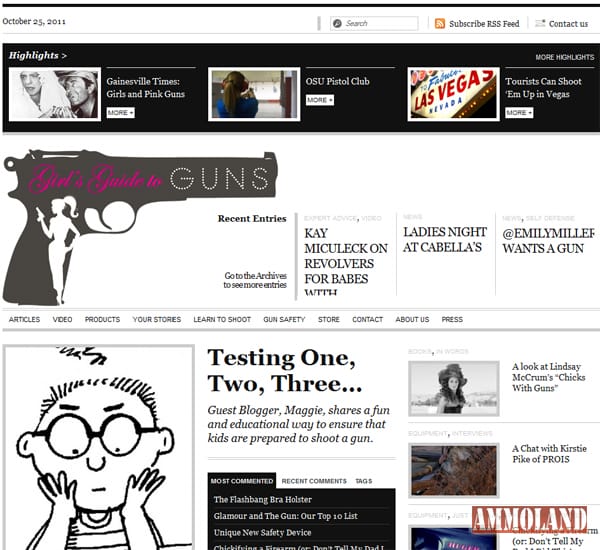Open the GUN SAFETY menu item
This screenshot has height=550, width=600.
coord(284,319)
